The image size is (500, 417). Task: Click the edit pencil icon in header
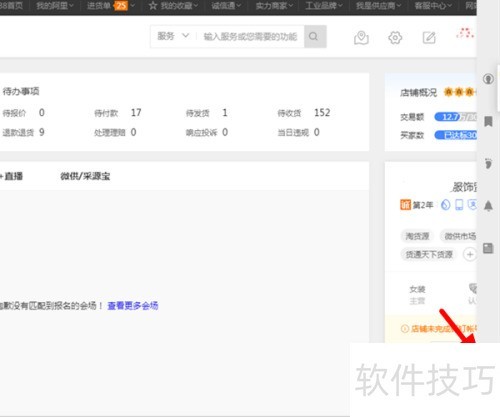429,37
